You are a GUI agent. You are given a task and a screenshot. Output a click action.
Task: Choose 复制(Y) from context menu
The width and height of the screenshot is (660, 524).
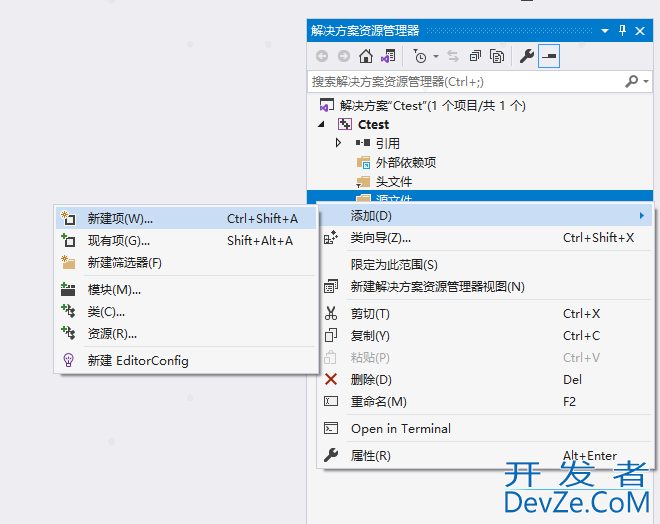pos(485,336)
